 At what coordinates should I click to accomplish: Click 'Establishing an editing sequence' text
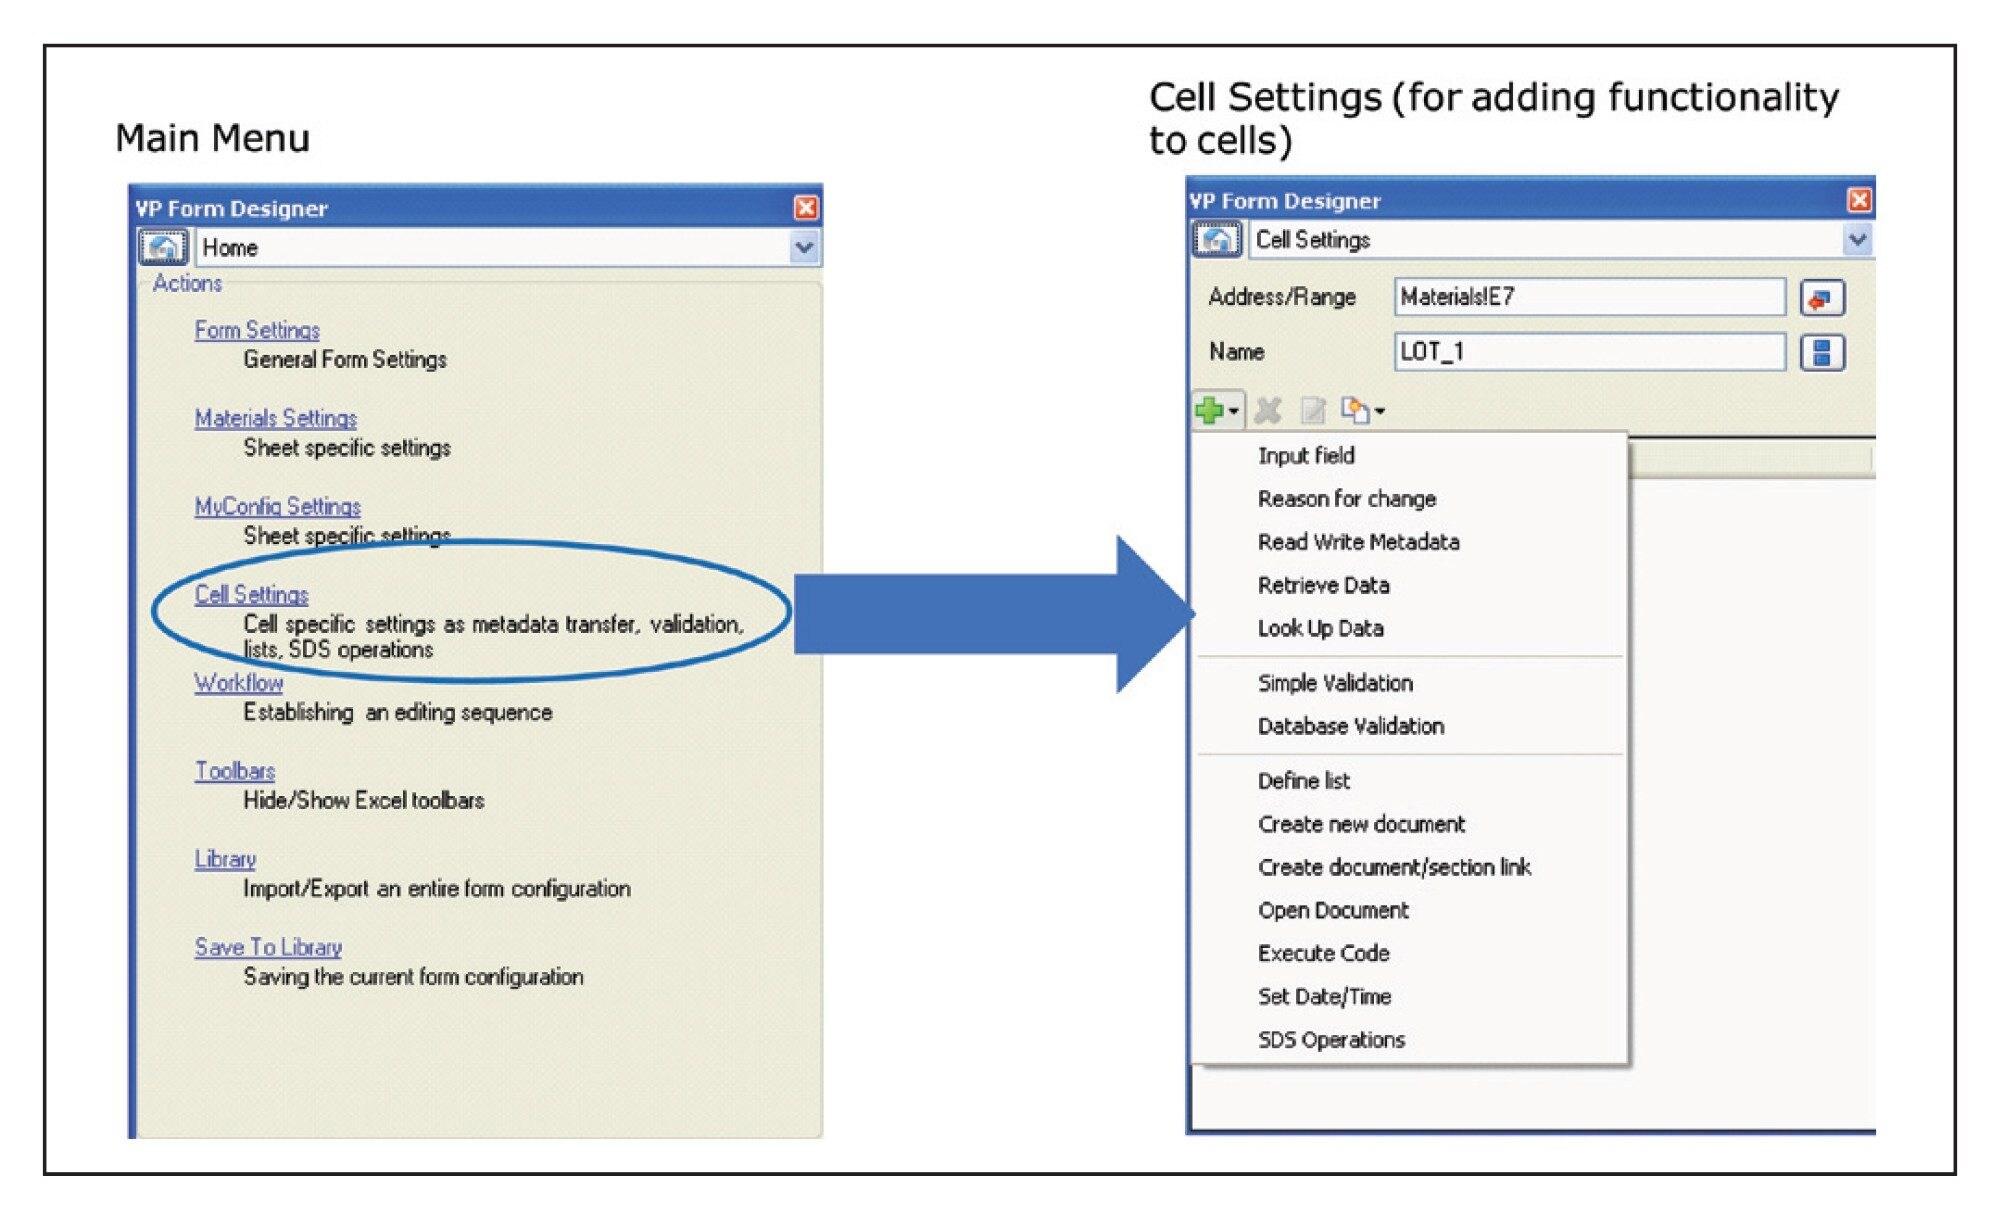click(x=398, y=712)
